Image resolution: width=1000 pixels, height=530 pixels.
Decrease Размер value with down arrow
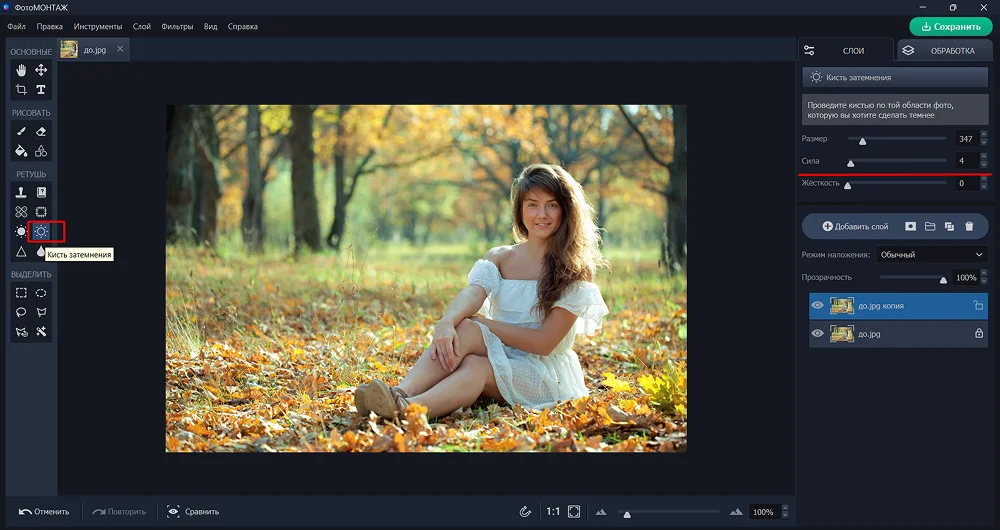(983, 142)
